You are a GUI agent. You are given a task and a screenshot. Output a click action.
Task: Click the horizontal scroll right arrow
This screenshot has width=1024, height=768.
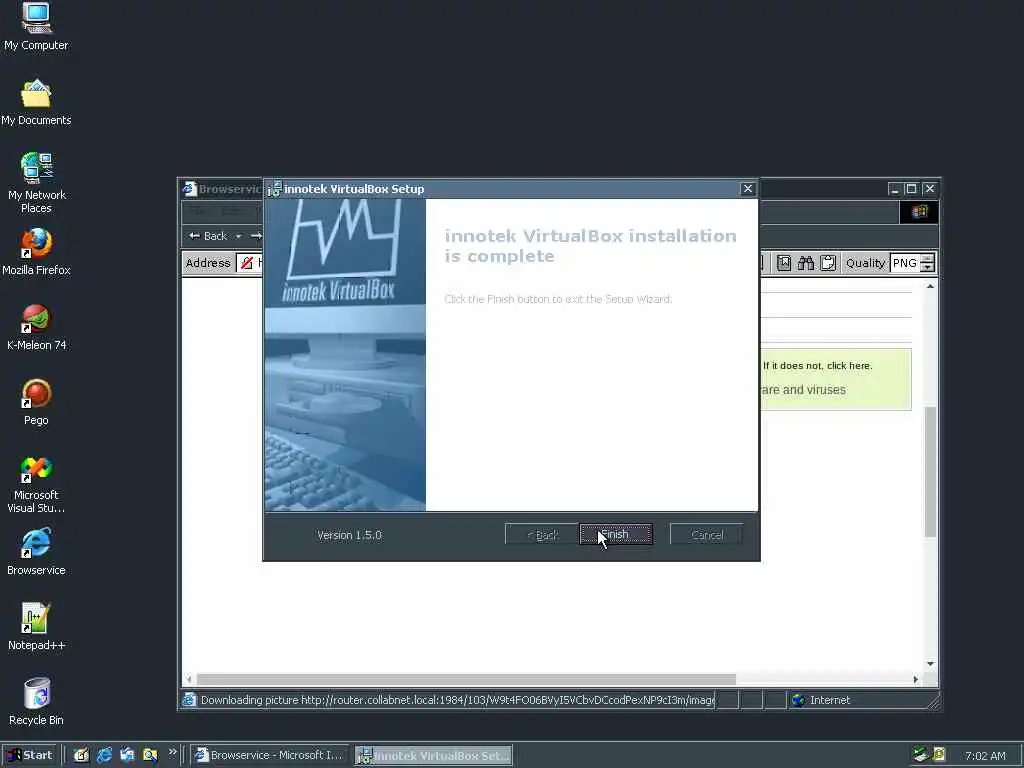pos(916,679)
